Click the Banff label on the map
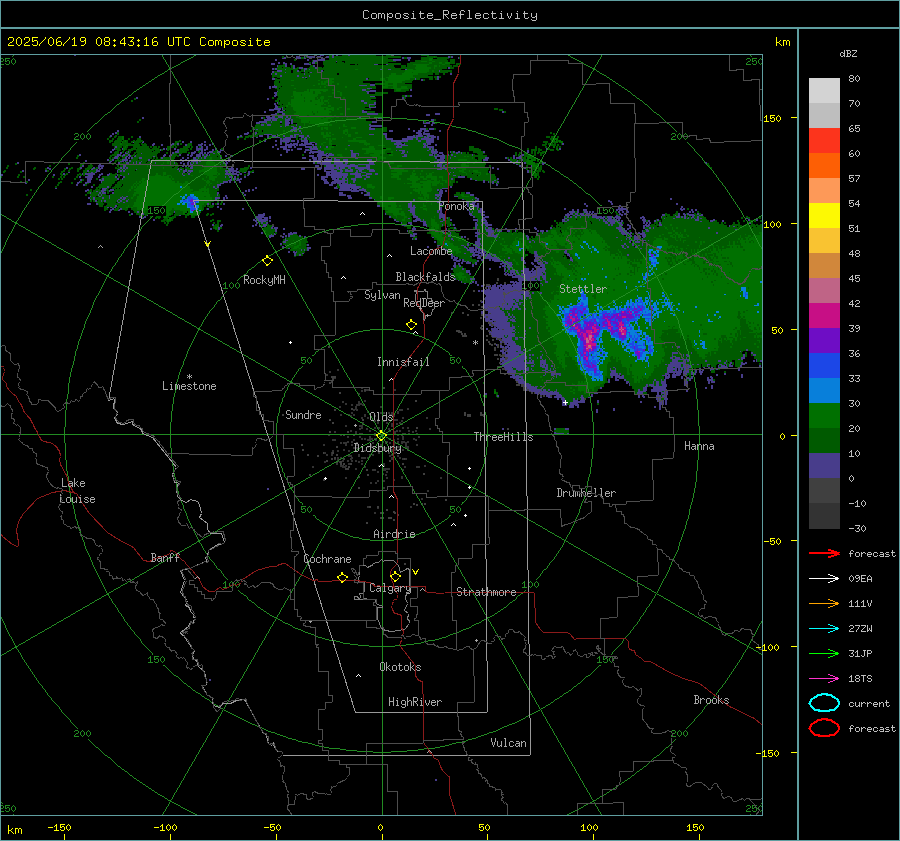 (x=165, y=557)
